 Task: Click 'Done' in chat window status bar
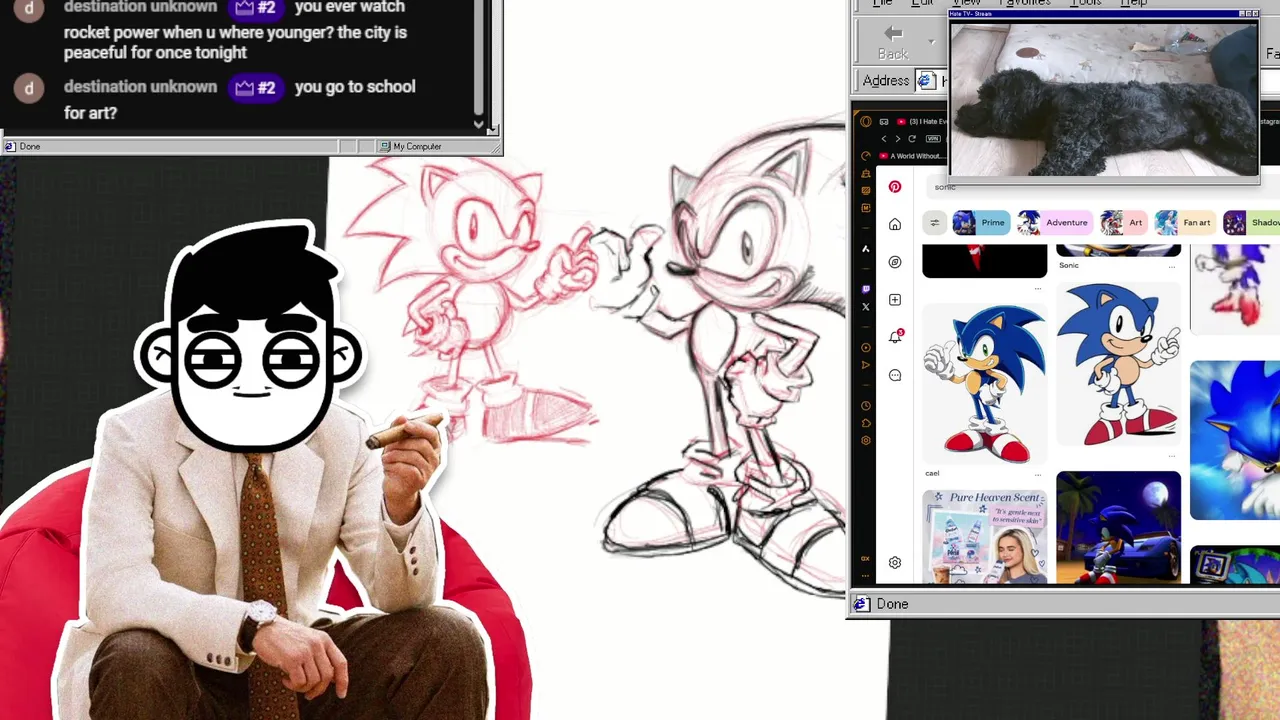point(30,146)
